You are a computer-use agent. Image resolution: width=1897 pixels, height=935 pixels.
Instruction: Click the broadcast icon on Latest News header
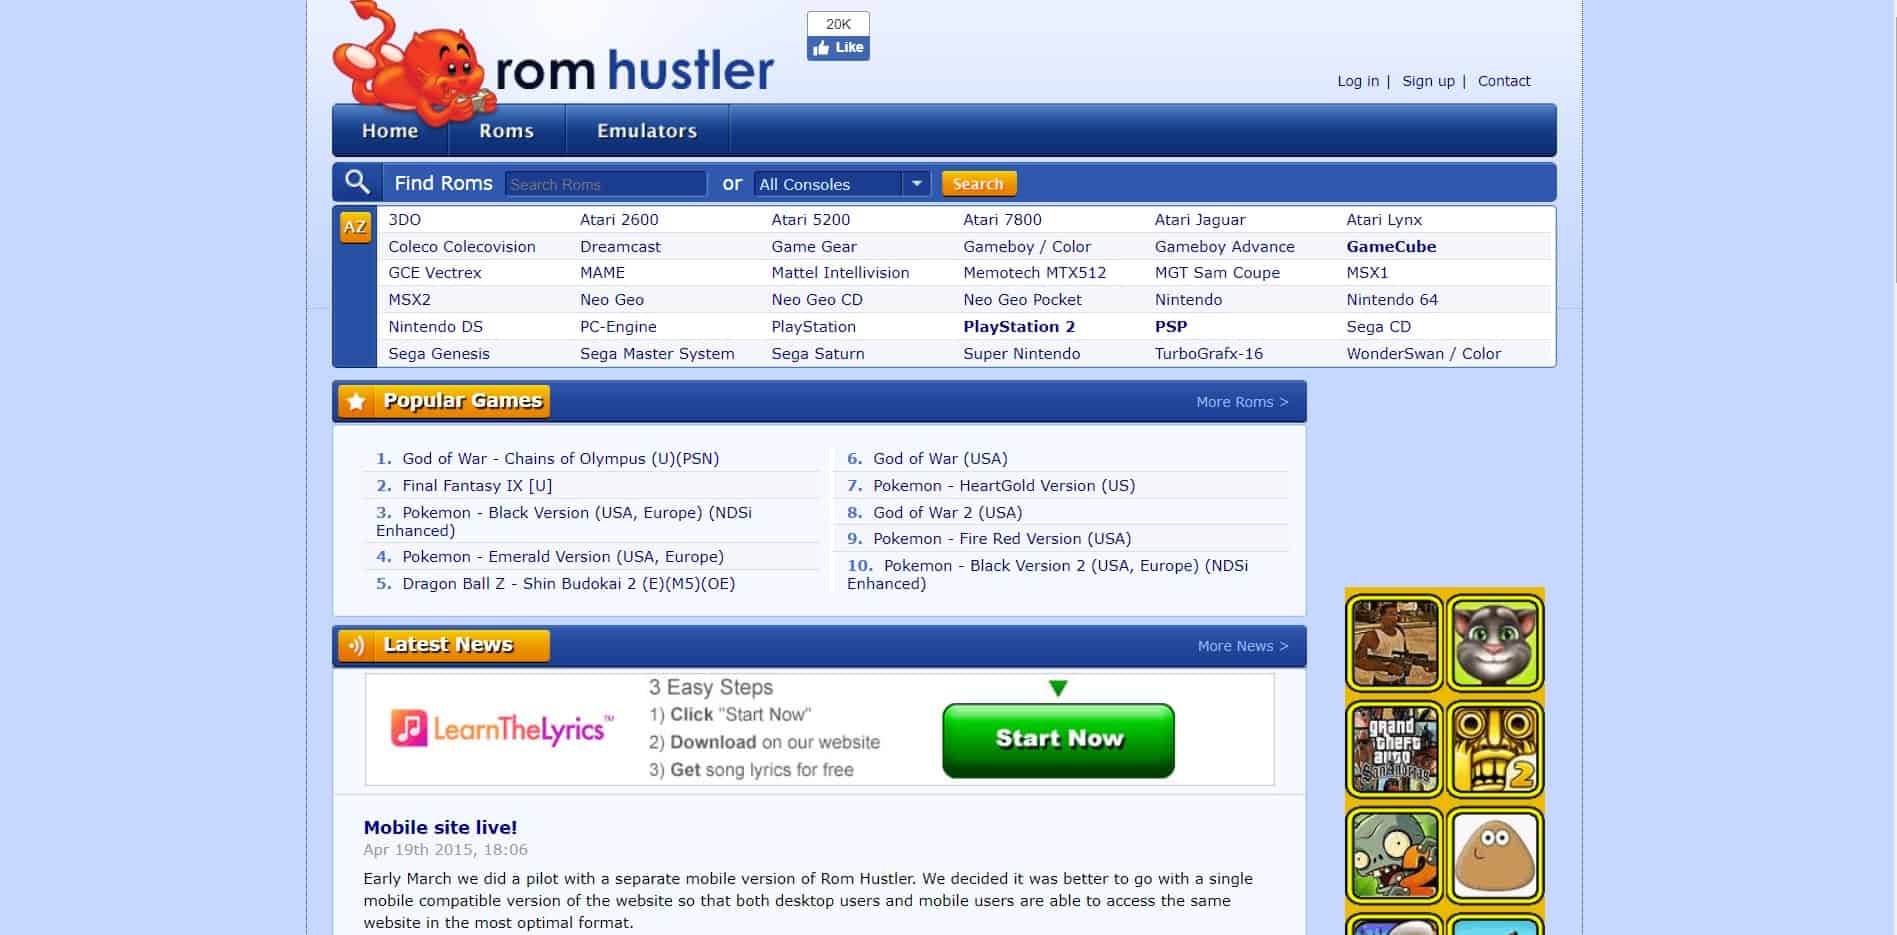point(357,645)
